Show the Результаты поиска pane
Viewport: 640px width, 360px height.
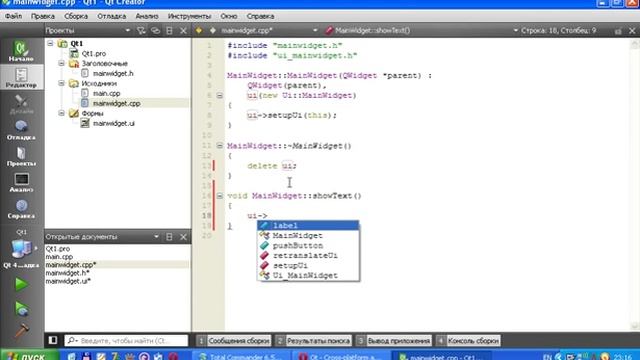tap(313, 340)
